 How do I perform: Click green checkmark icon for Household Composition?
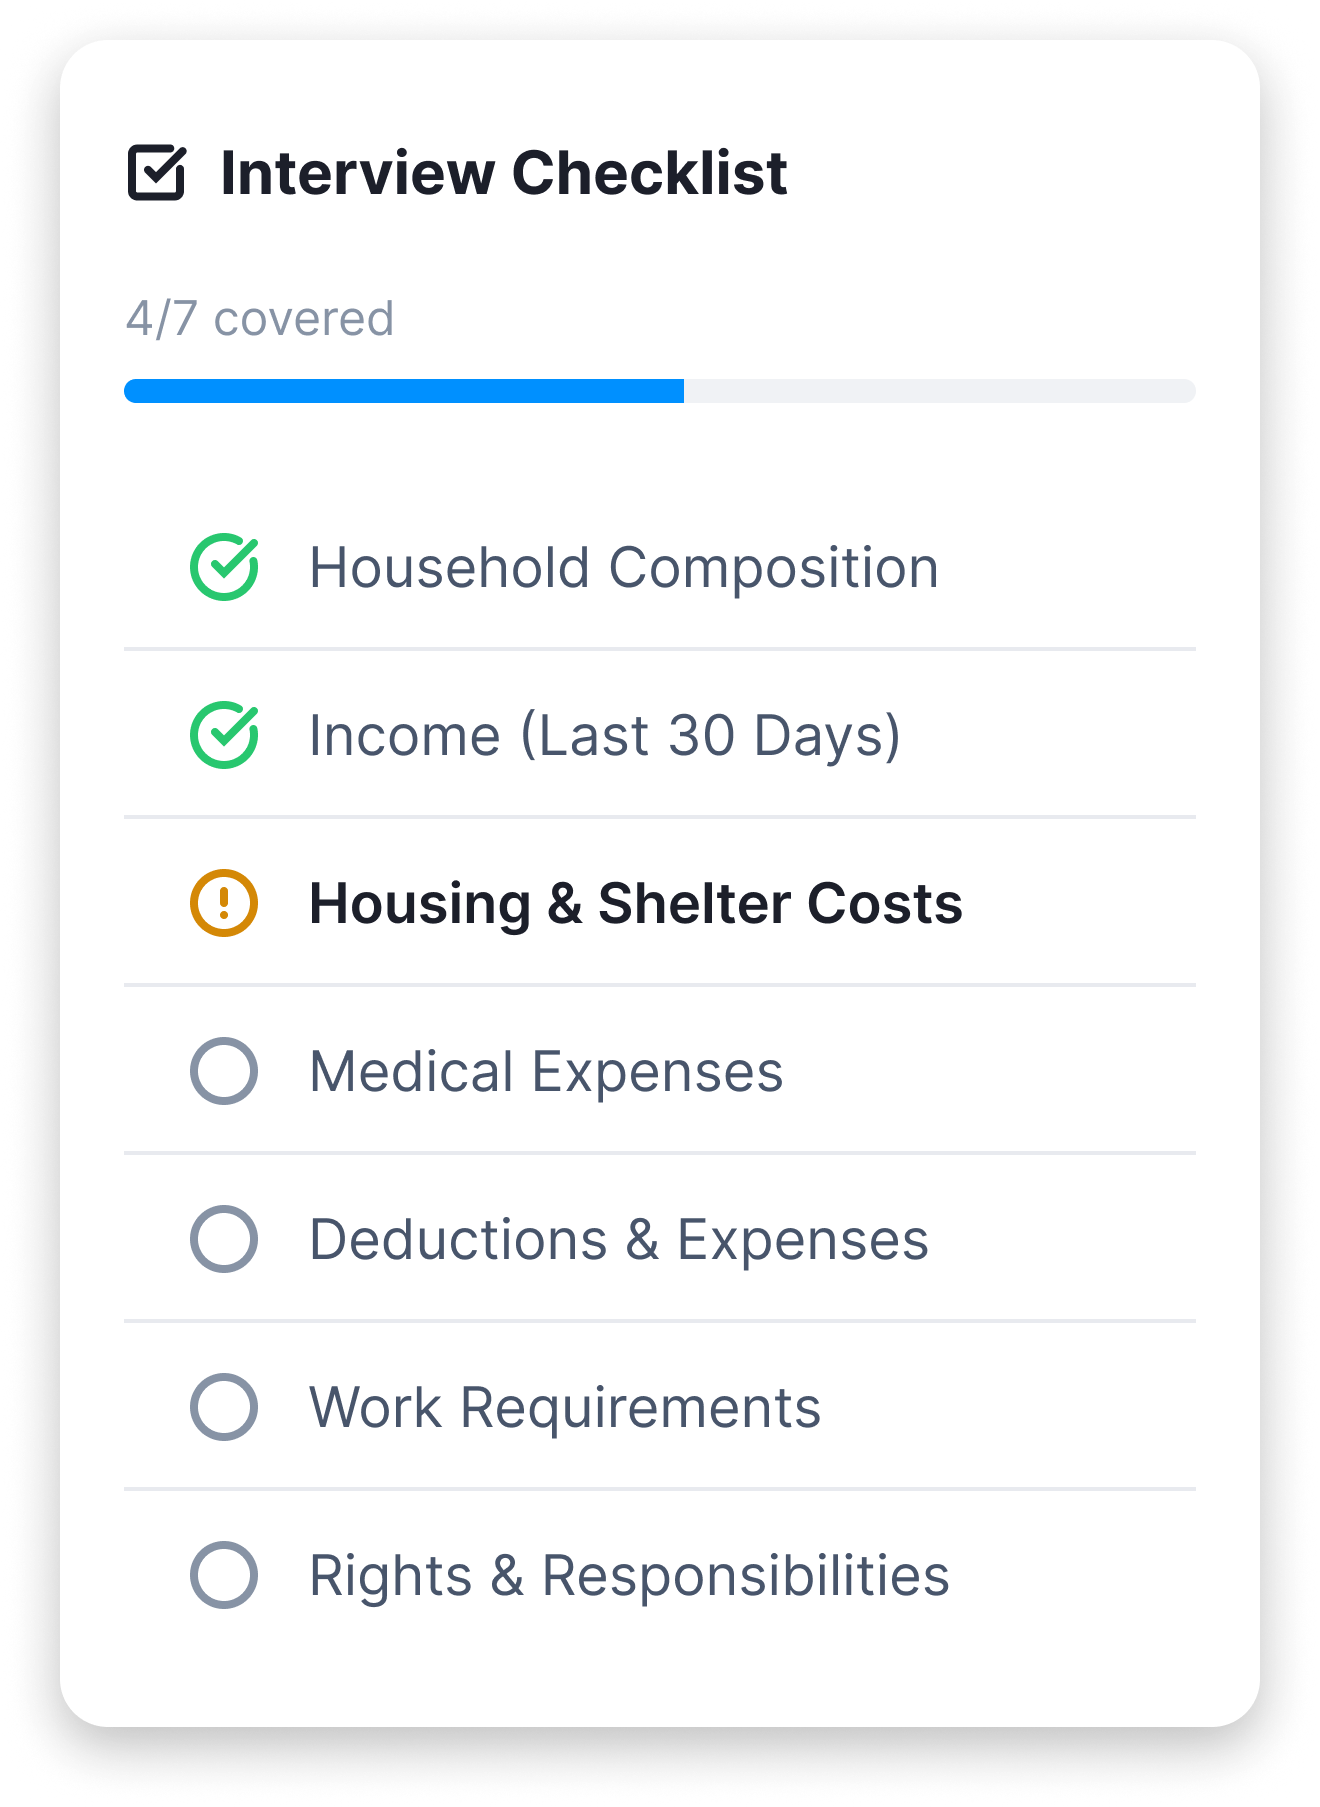(224, 567)
